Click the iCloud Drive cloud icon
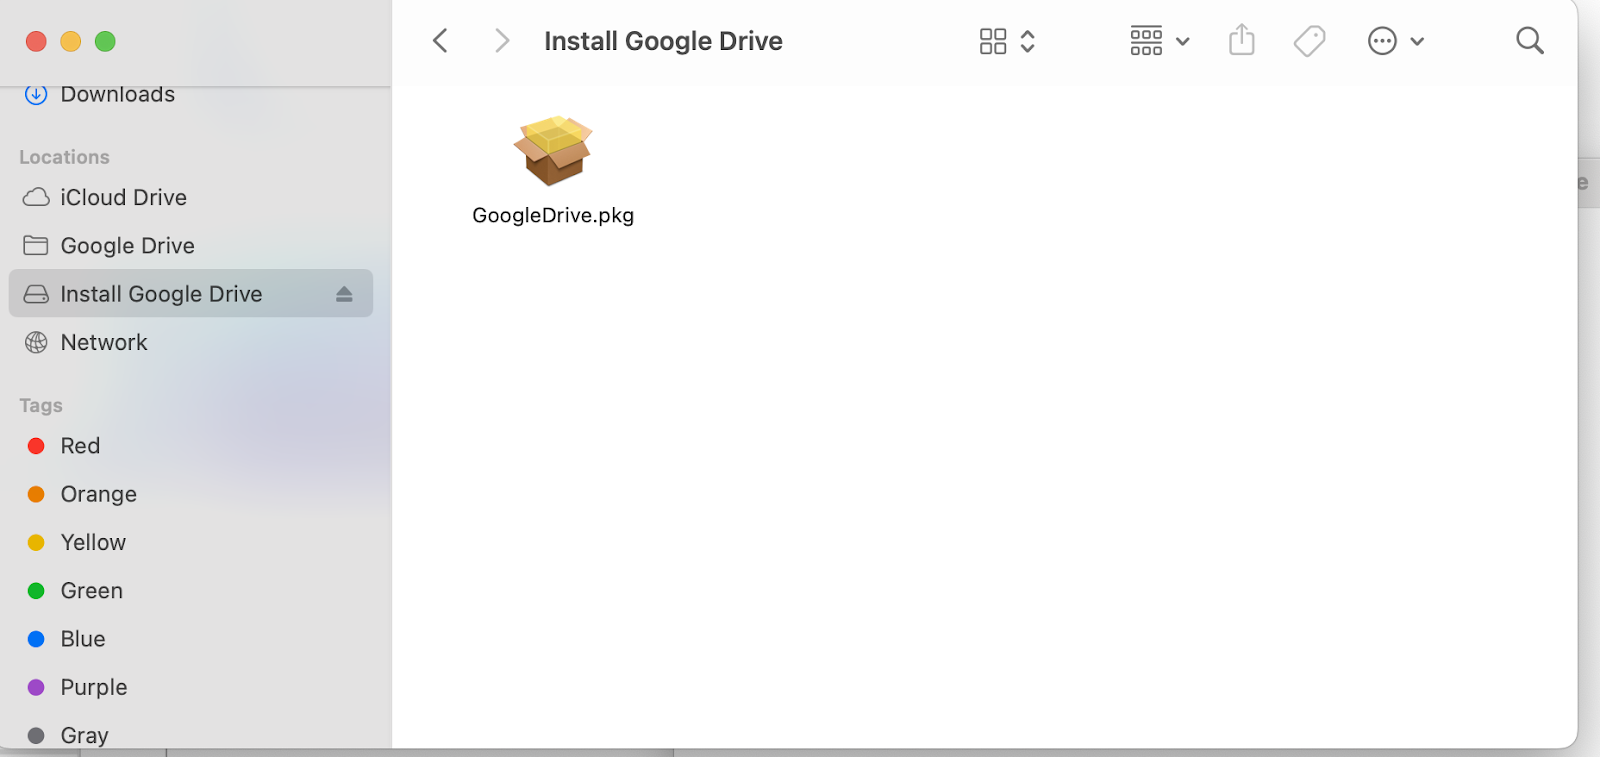Image resolution: width=1600 pixels, height=757 pixels. click(36, 197)
